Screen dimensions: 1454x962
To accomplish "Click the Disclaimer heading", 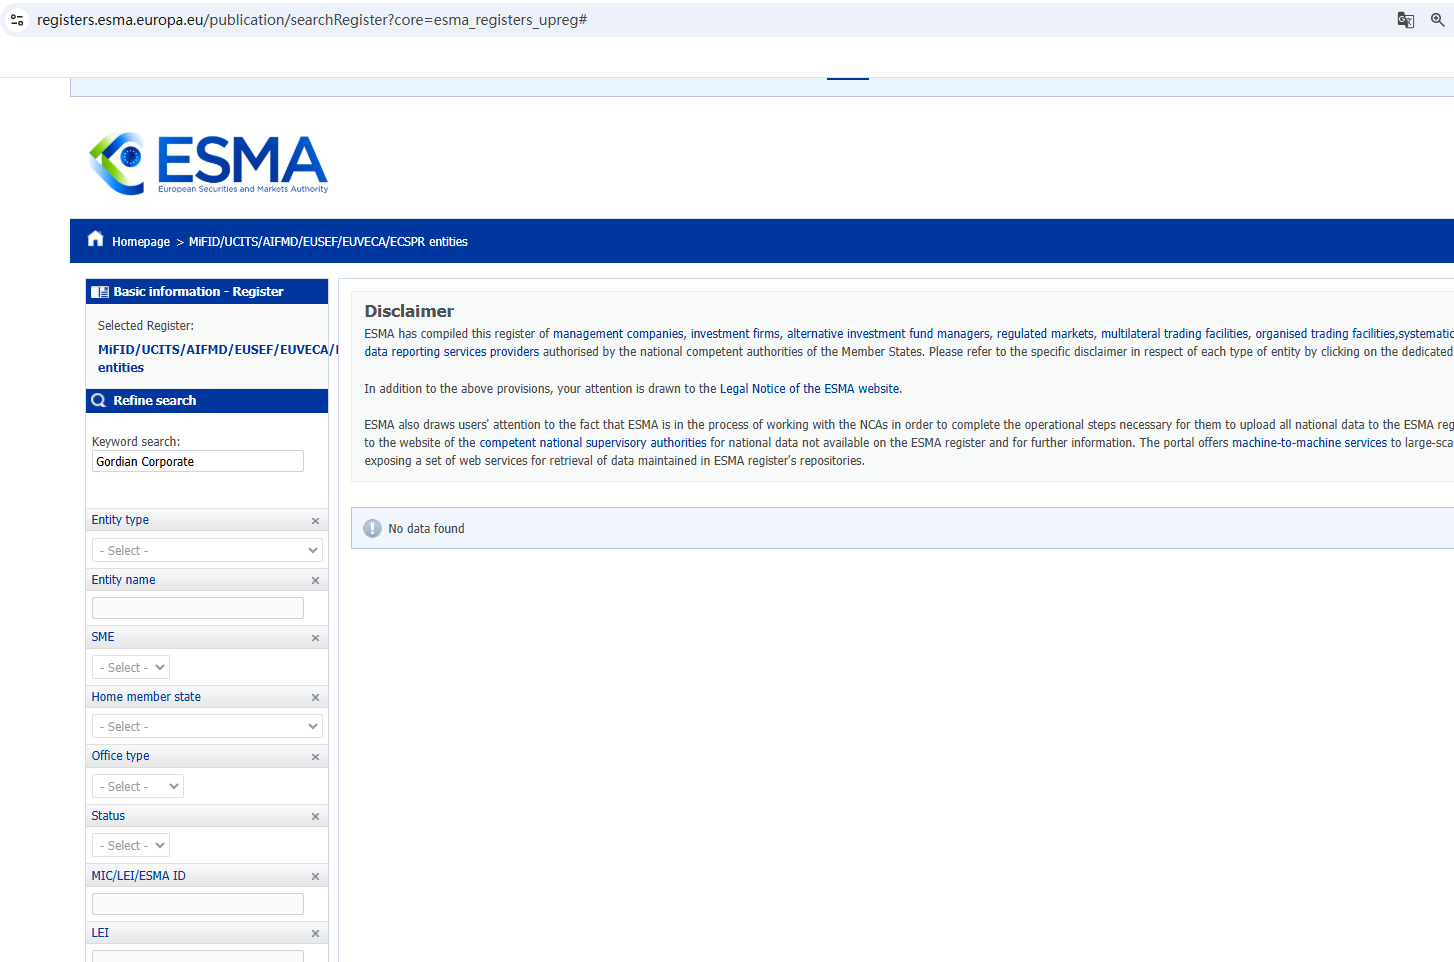I will tap(409, 311).
